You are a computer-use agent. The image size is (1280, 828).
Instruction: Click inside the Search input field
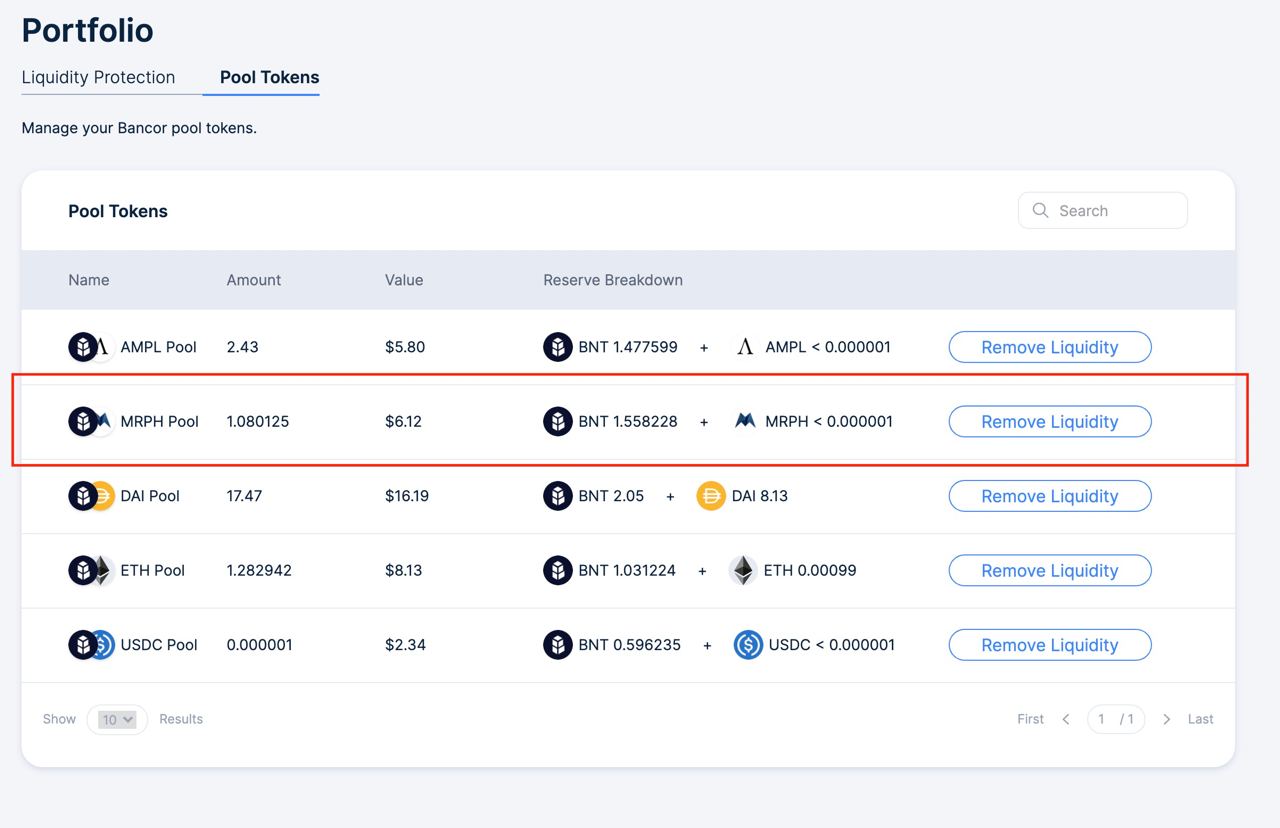1110,210
